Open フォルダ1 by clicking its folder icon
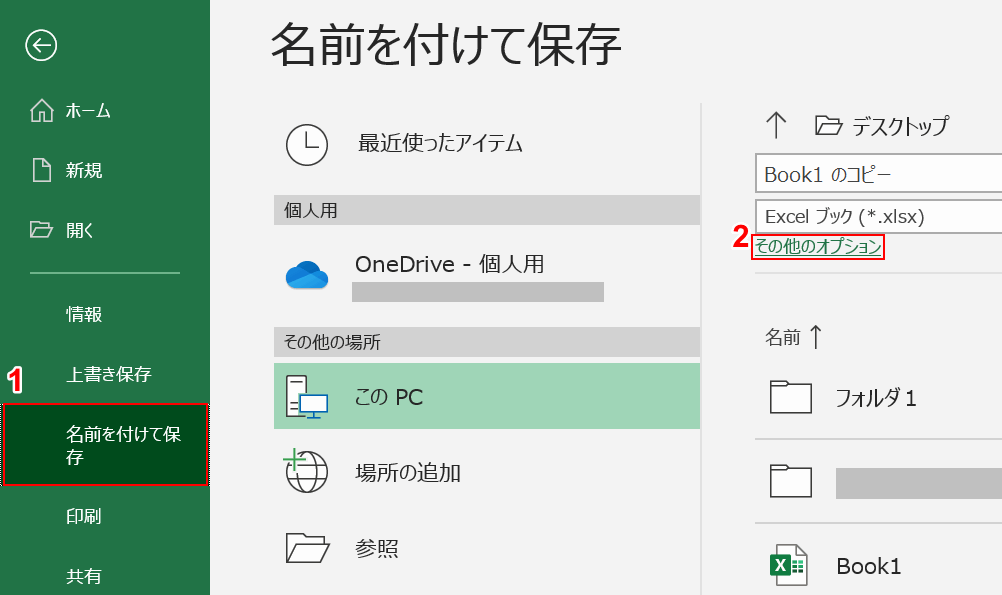 [x=790, y=397]
